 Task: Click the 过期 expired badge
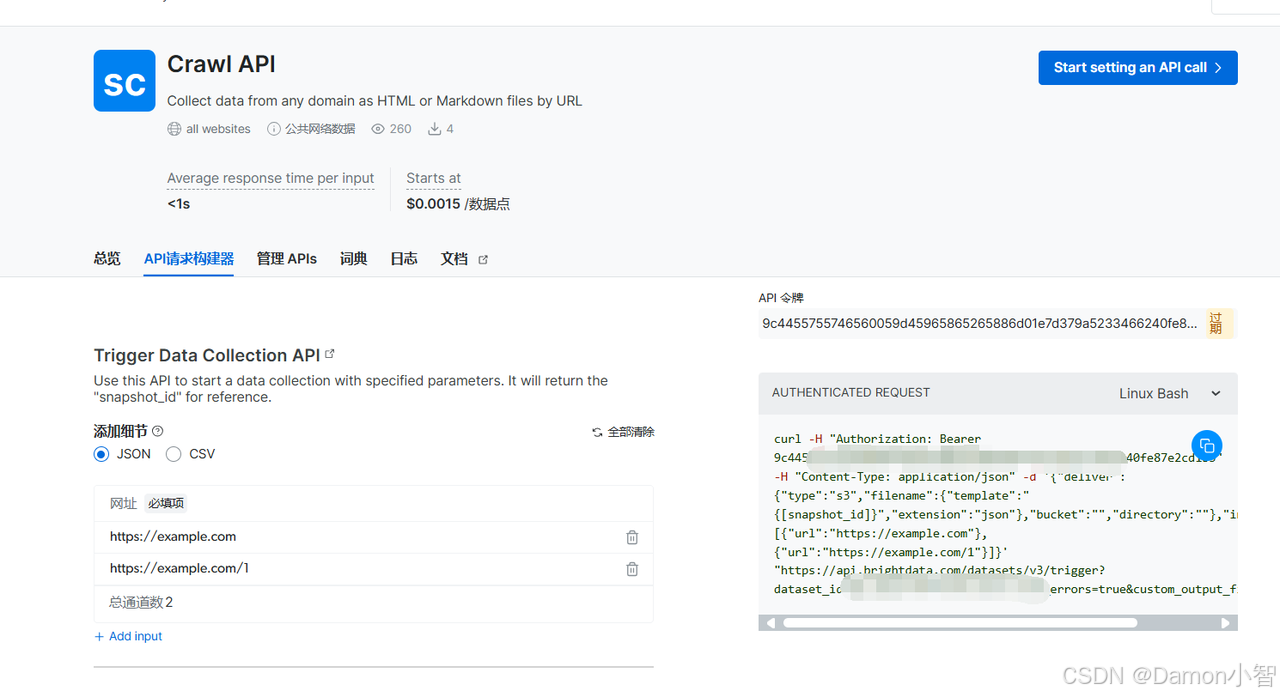1220,323
